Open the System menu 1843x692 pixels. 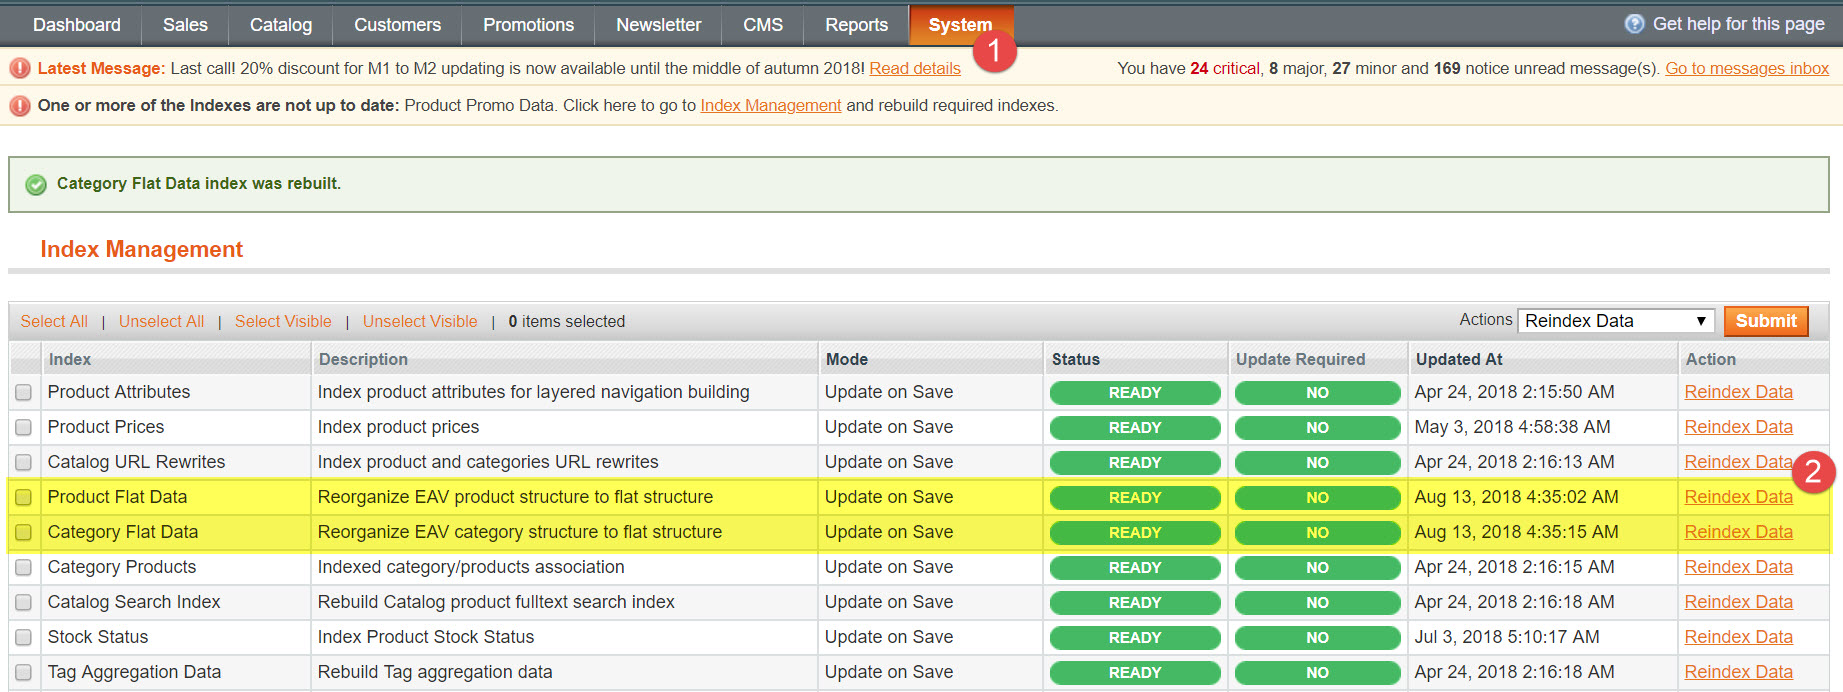tap(960, 25)
